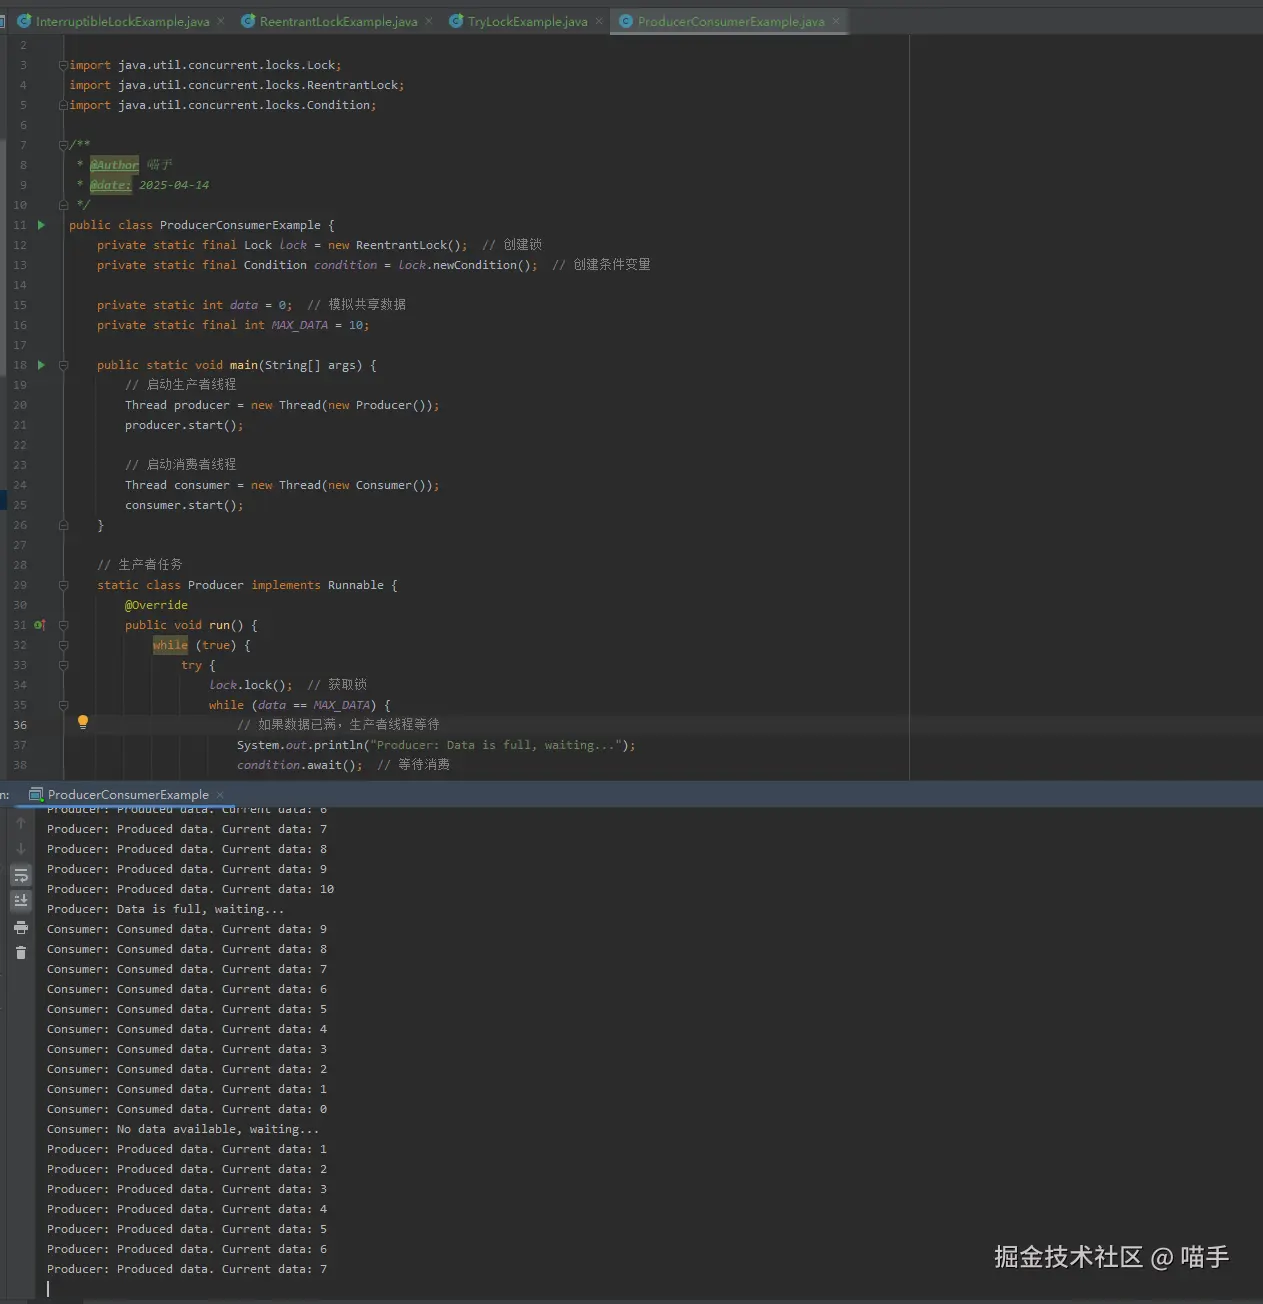Click 'consumer.start();' on line 25
The image size is (1263, 1304).
[184, 505]
